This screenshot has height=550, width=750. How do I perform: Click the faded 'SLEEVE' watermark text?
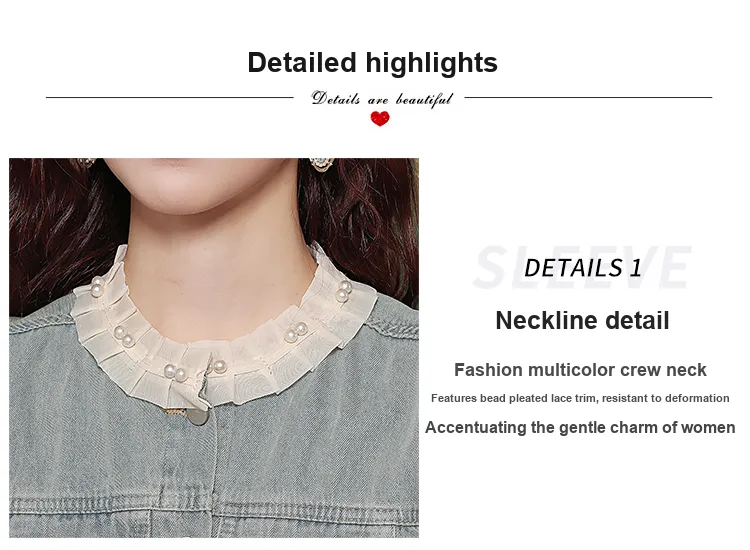582,267
